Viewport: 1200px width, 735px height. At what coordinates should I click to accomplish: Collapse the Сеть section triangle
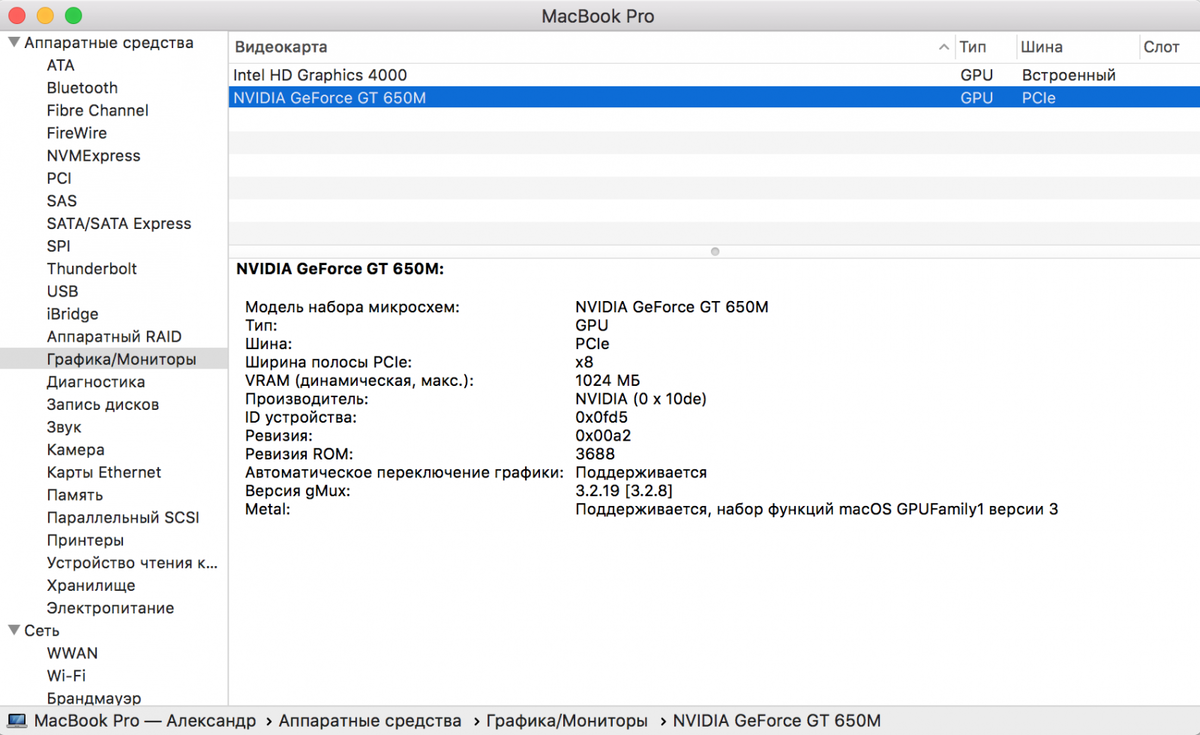click(14, 631)
